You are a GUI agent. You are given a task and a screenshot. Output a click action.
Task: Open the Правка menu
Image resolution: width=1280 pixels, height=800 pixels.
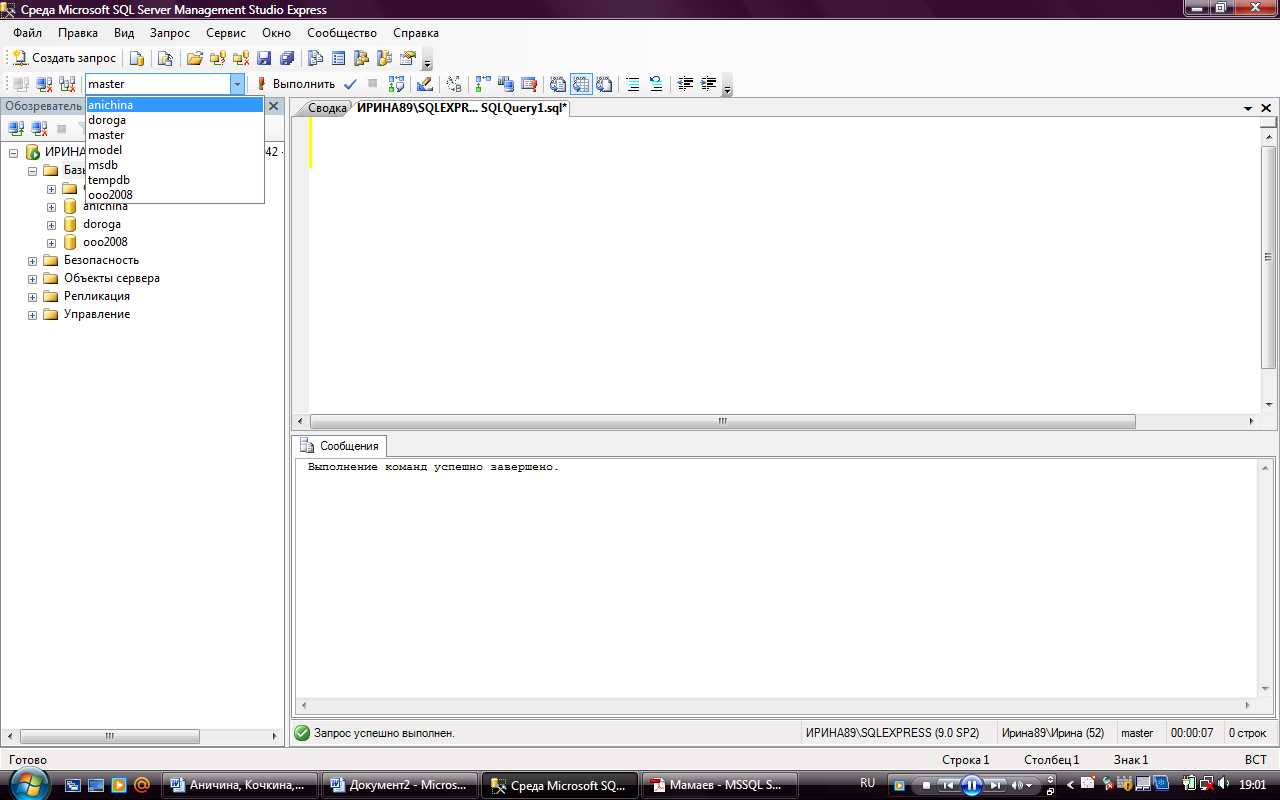pyautogui.click(x=78, y=33)
